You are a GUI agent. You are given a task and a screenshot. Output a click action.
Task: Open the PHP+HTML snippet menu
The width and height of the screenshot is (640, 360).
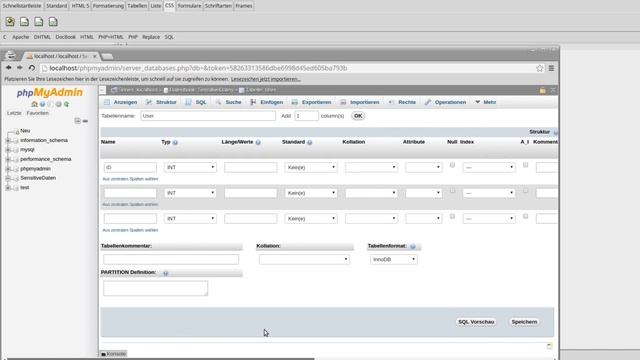click(111, 37)
